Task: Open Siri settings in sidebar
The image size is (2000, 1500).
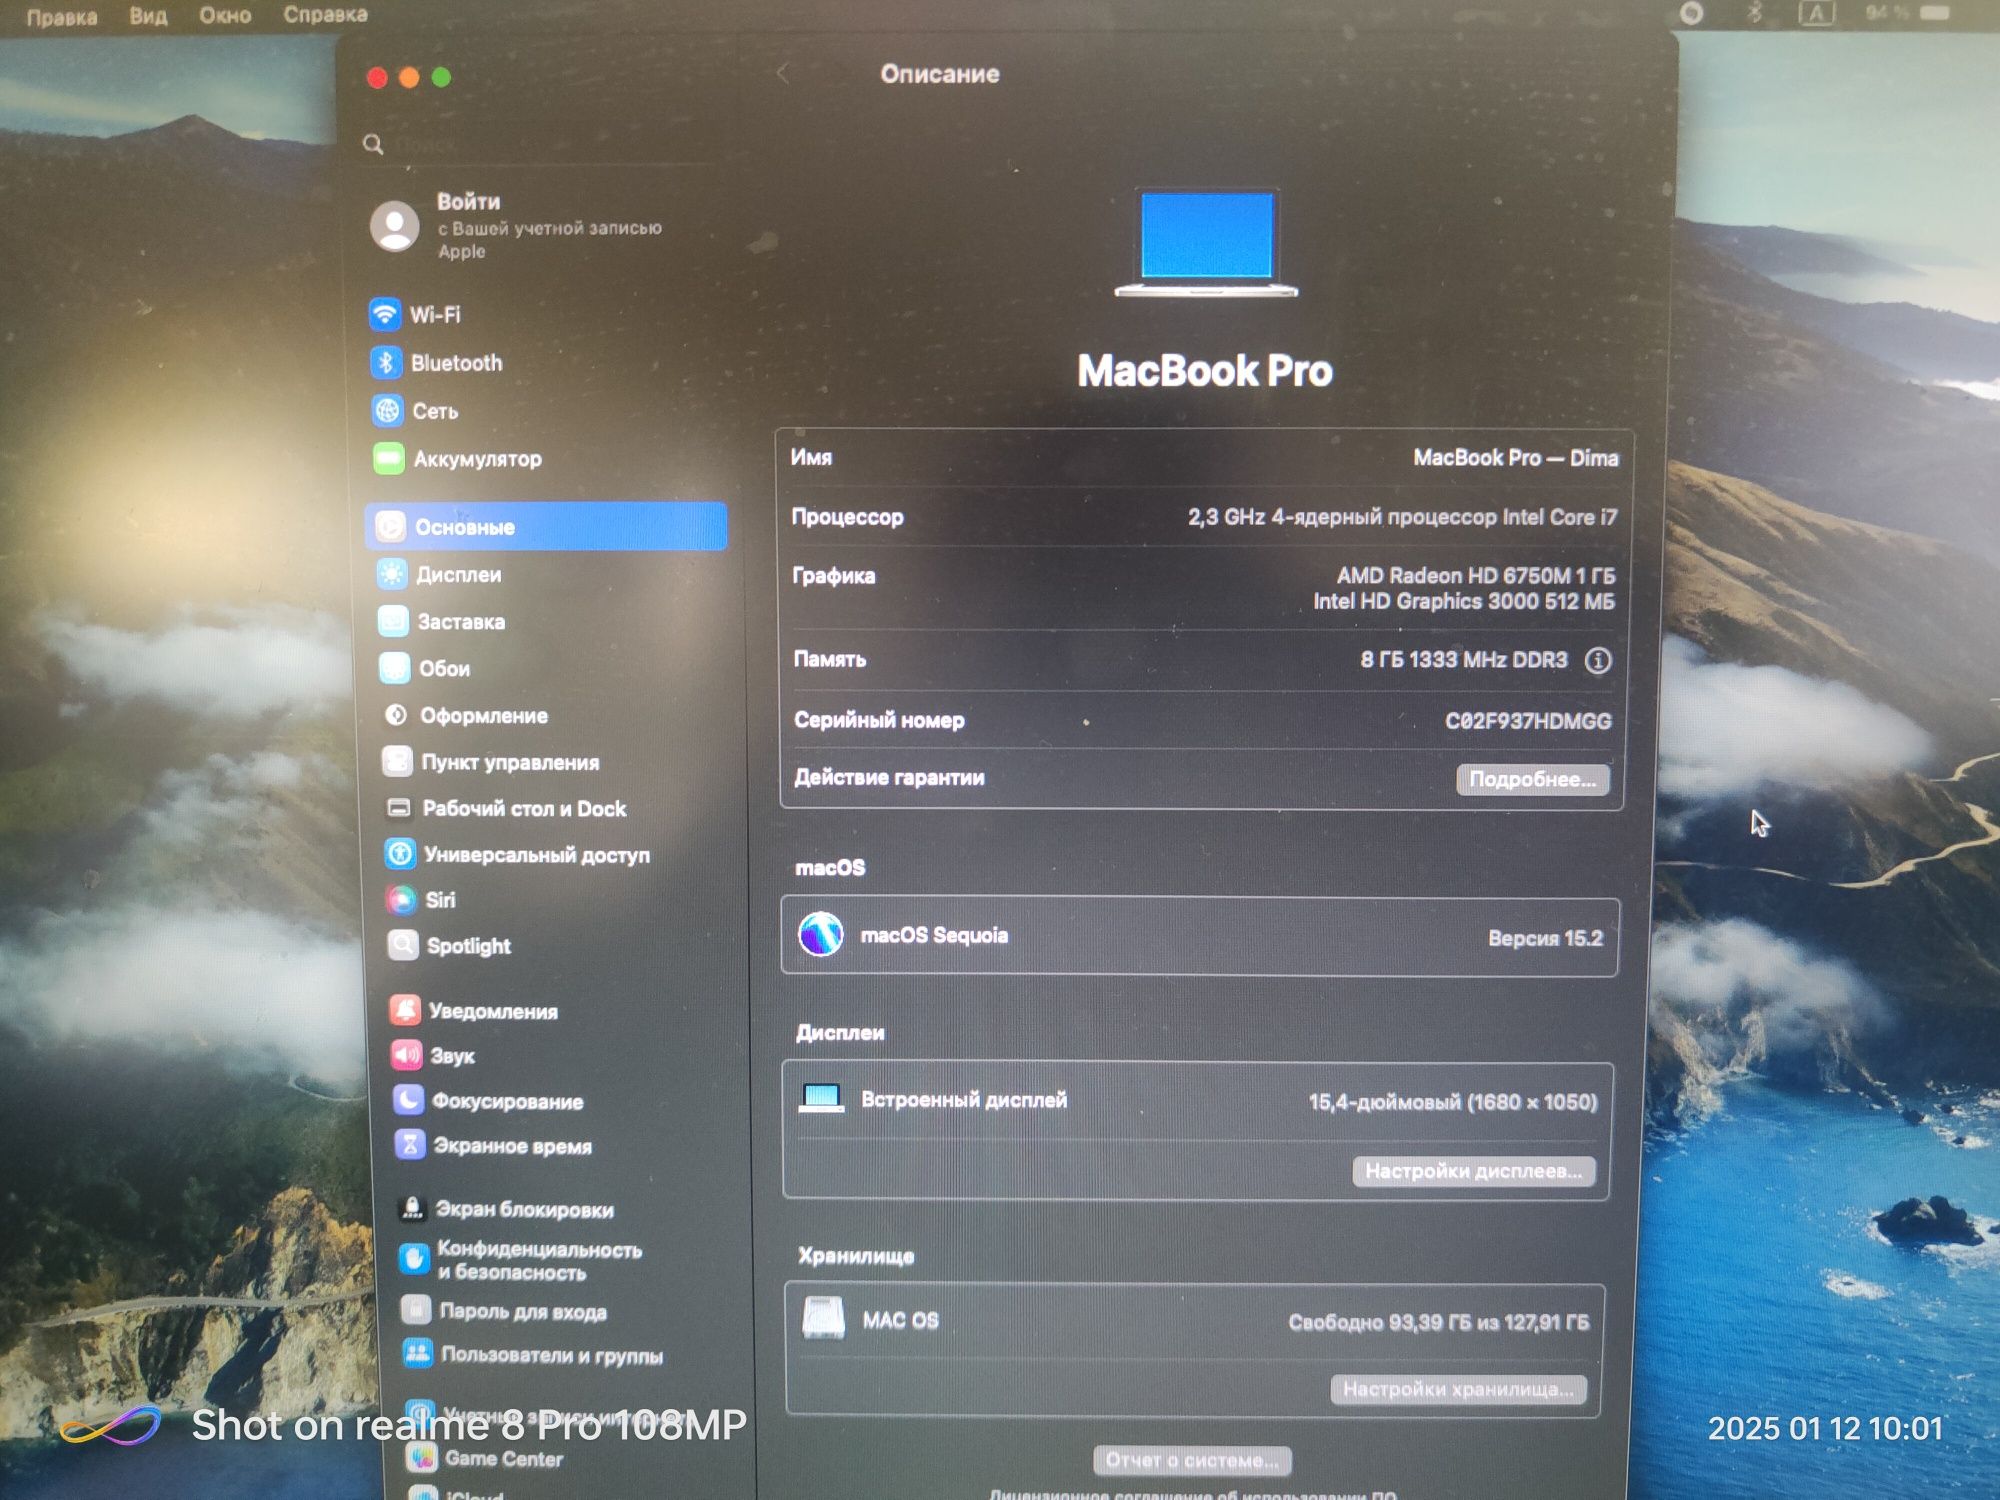Action: pos(421,899)
